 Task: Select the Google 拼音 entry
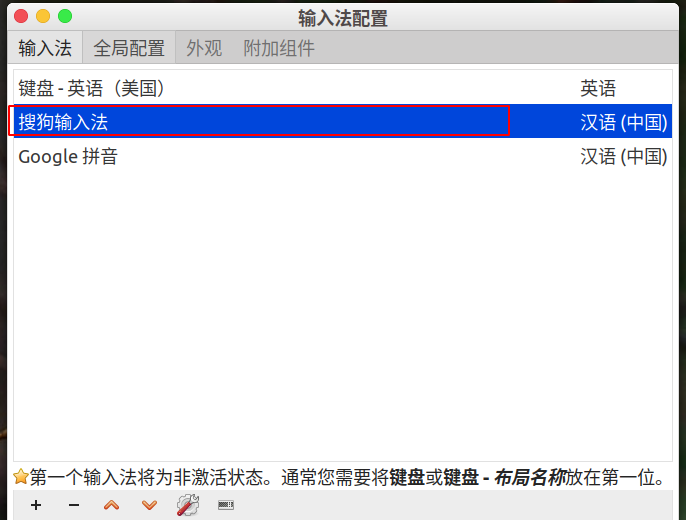coord(343,156)
